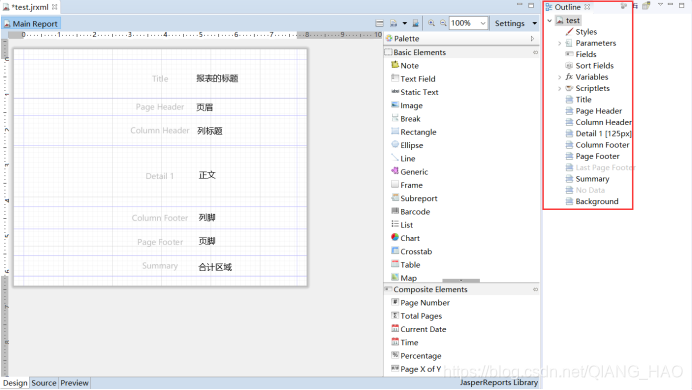
Task: Select Page Footer in Outline tree
Action: (x=593, y=157)
